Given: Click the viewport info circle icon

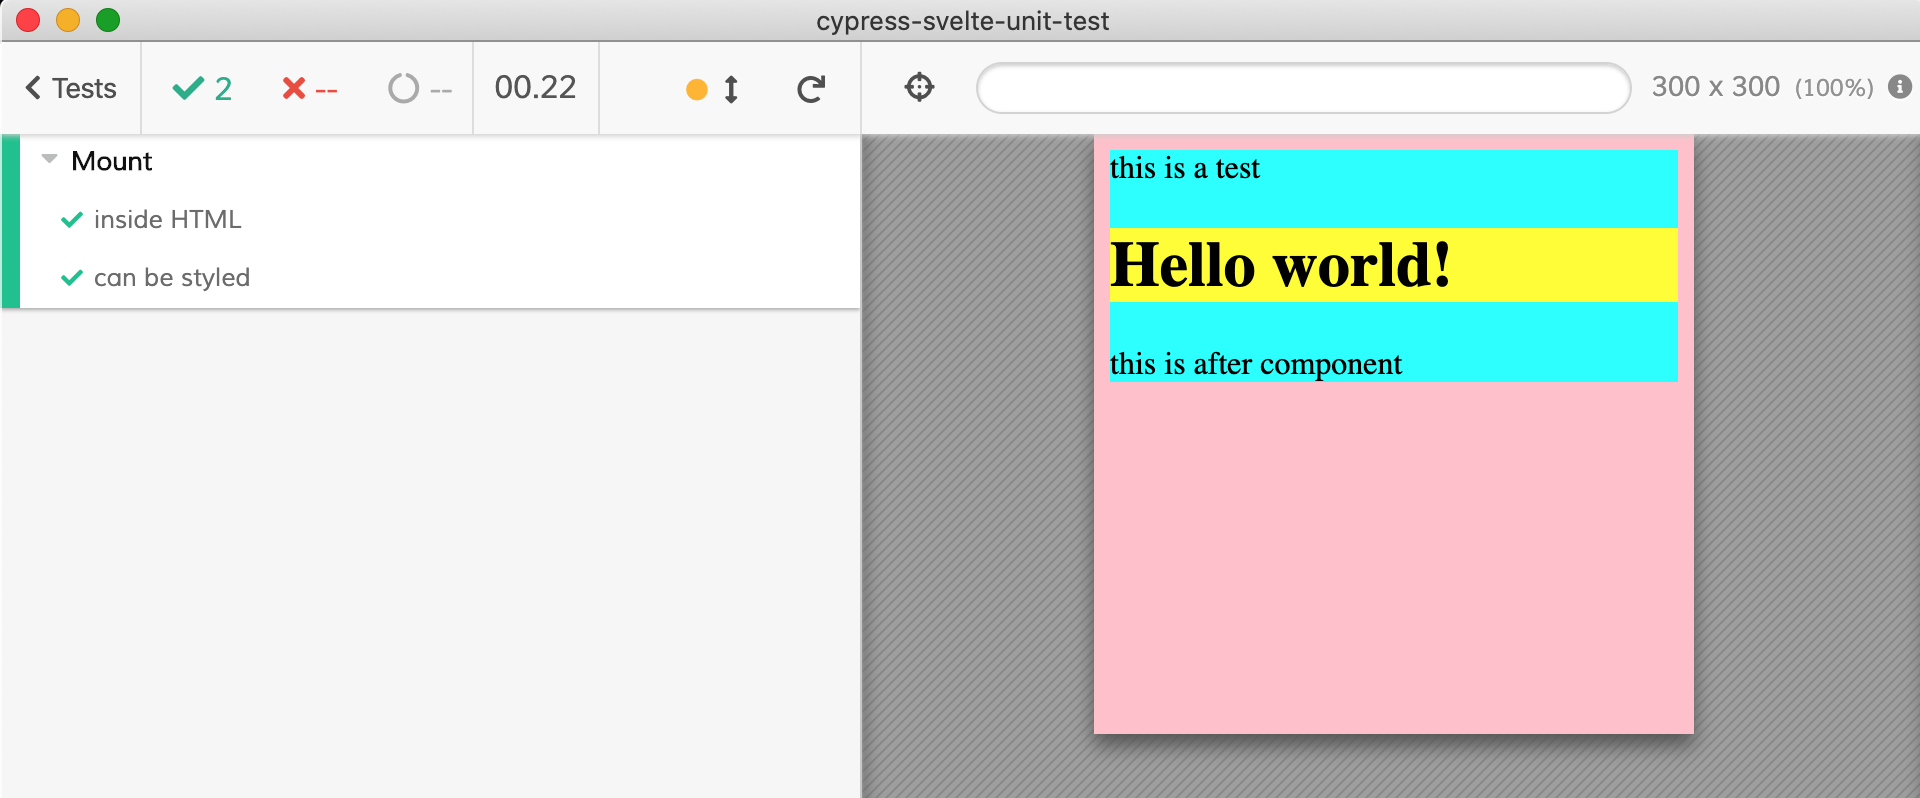Looking at the screenshot, I should tap(1900, 87).
